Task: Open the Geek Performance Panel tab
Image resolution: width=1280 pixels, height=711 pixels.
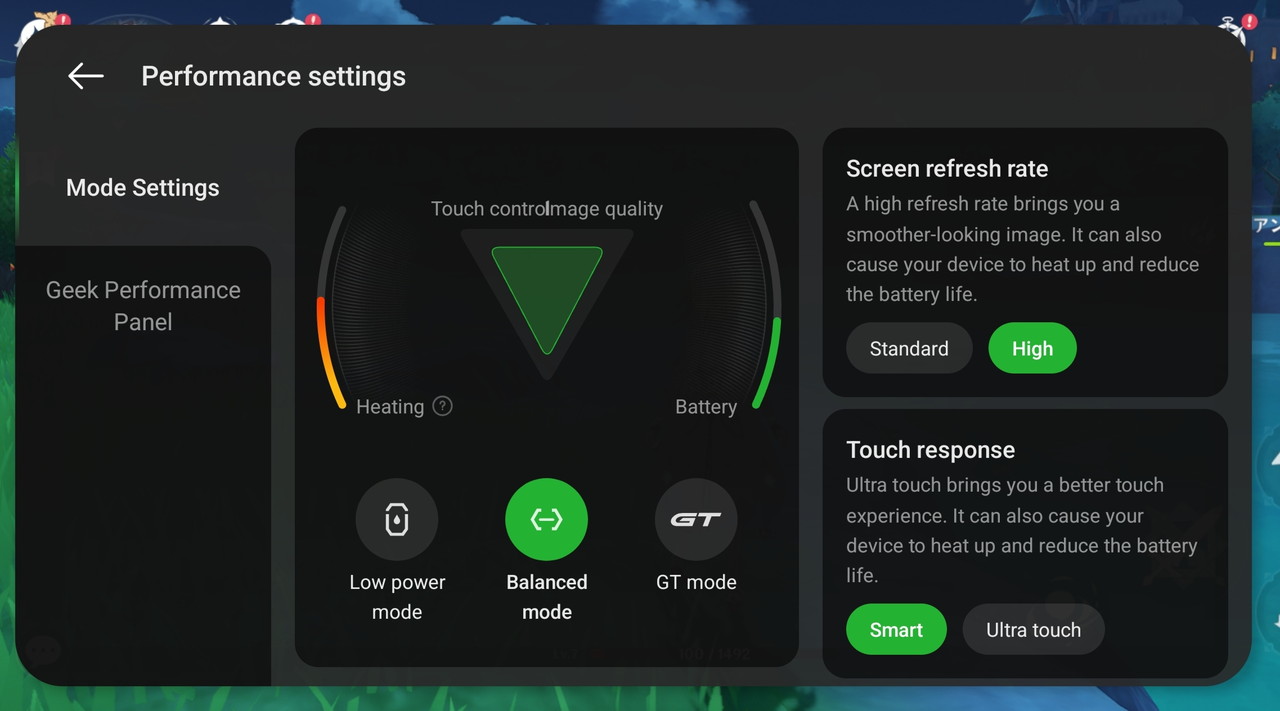Action: [x=143, y=306]
